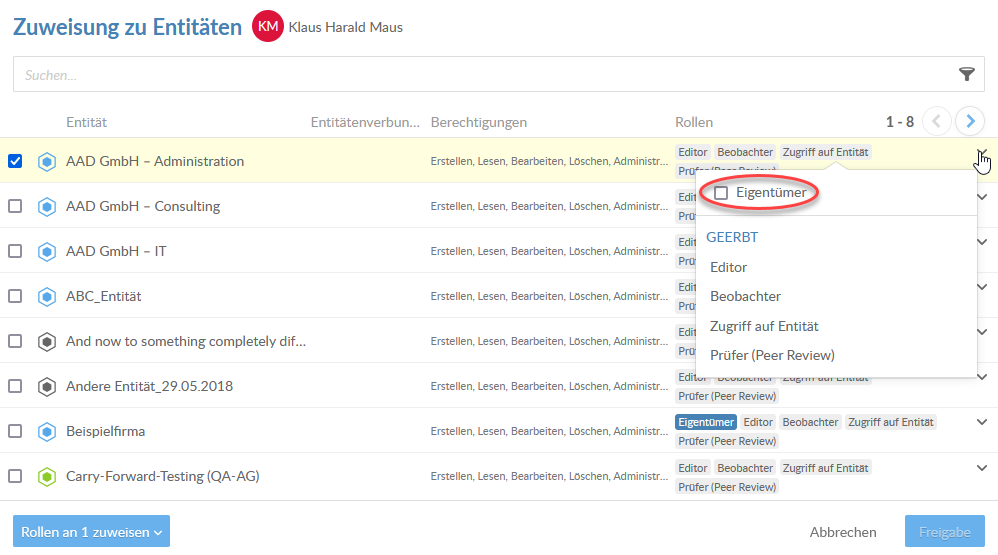The height and width of the screenshot is (555, 998).
Task: Uncheck the AAD GmbH – Administration row checkbox
Action: pos(15,161)
